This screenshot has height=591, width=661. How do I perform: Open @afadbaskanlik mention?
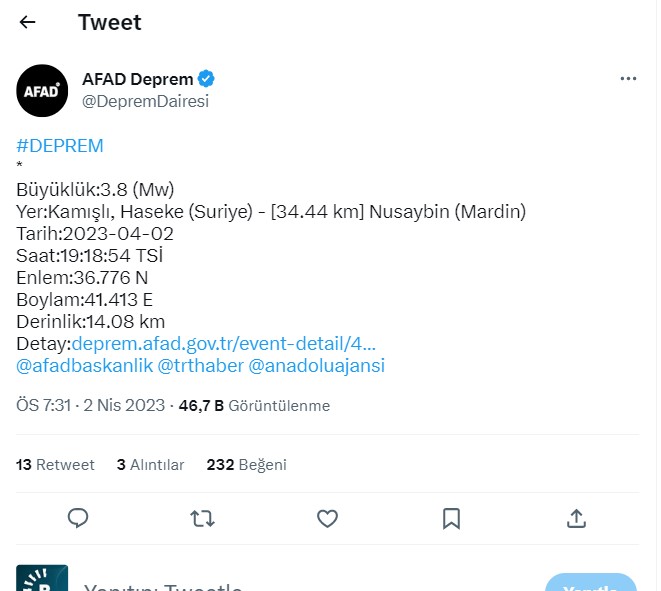pos(85,366)
